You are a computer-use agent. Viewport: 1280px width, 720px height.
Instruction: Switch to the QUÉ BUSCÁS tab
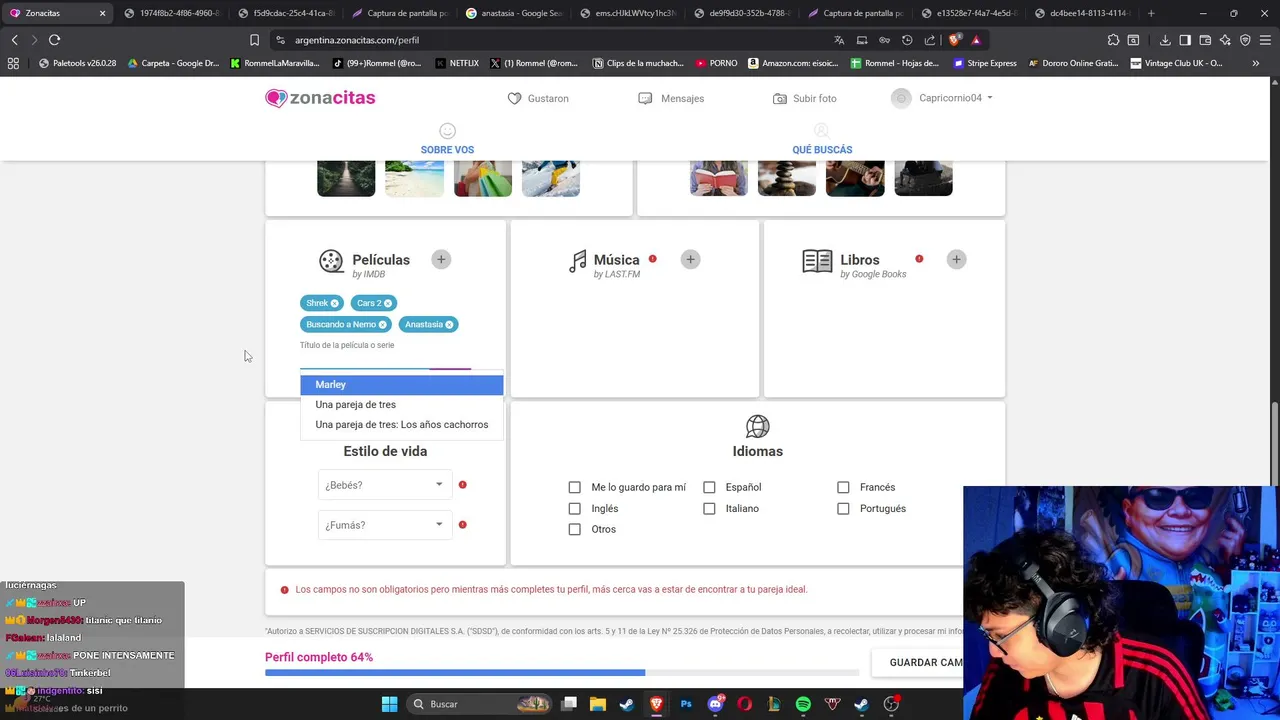click(822, 139)
